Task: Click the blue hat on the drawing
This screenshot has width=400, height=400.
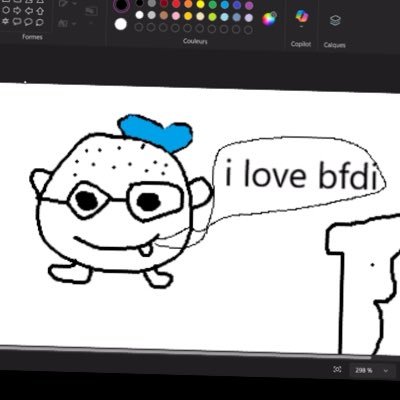Action: pyautogui.click(x=156, y=133)
